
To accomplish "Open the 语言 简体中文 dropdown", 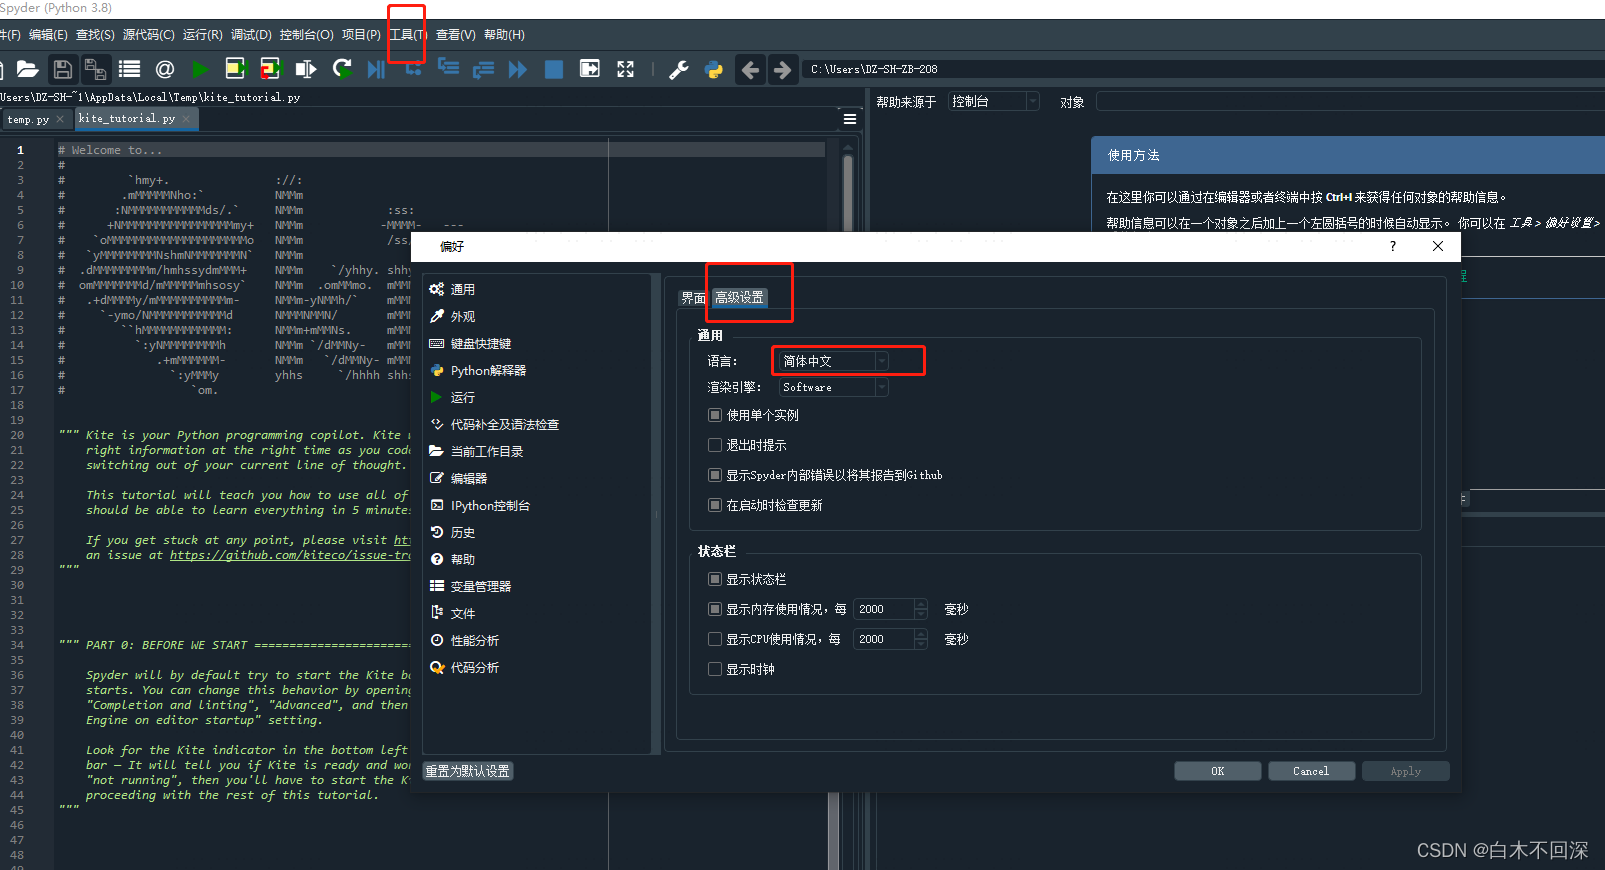I will pos(834,361).
